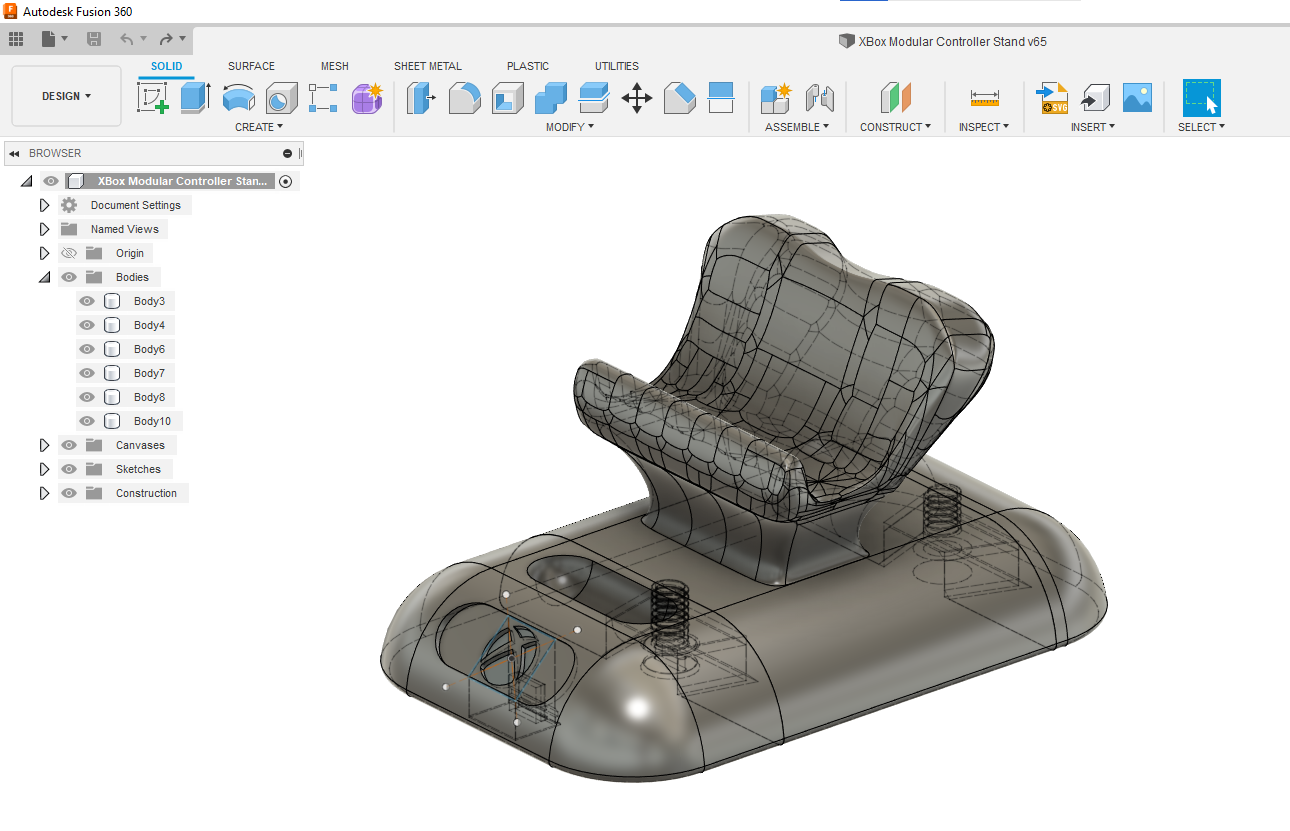Collapse the Bodies folder

(44, 277)
